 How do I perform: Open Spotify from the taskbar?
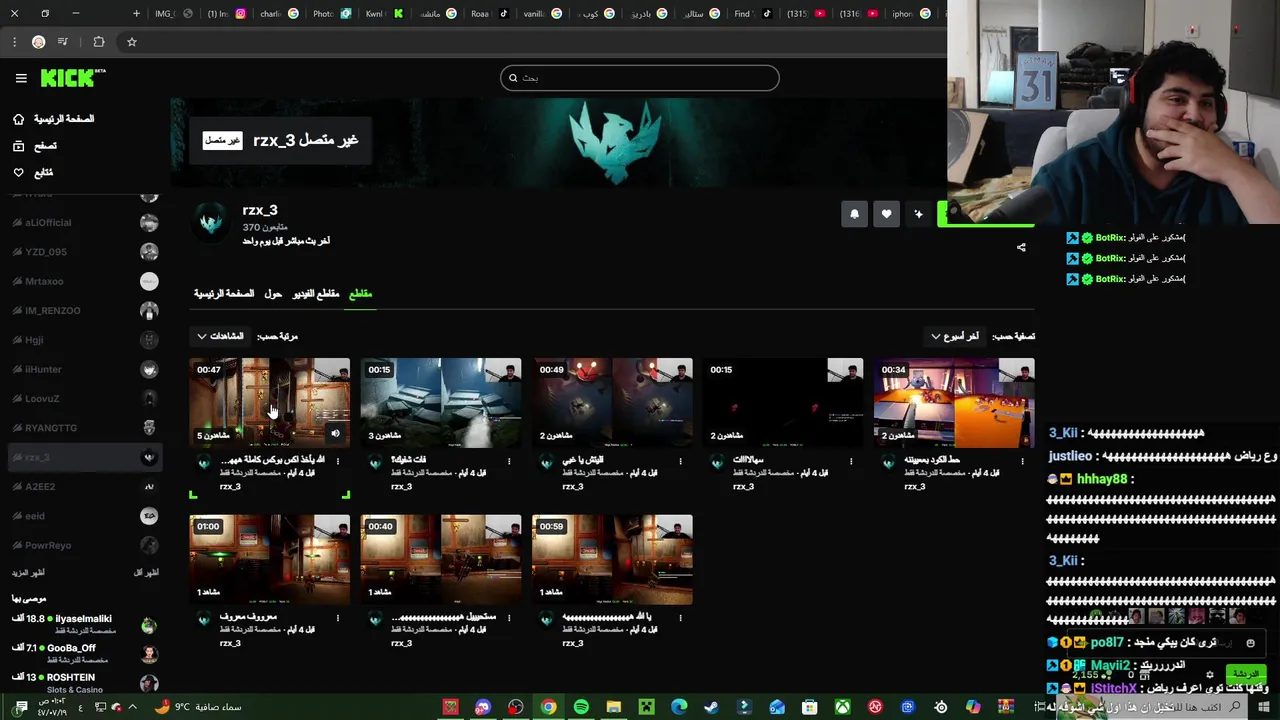581,707
